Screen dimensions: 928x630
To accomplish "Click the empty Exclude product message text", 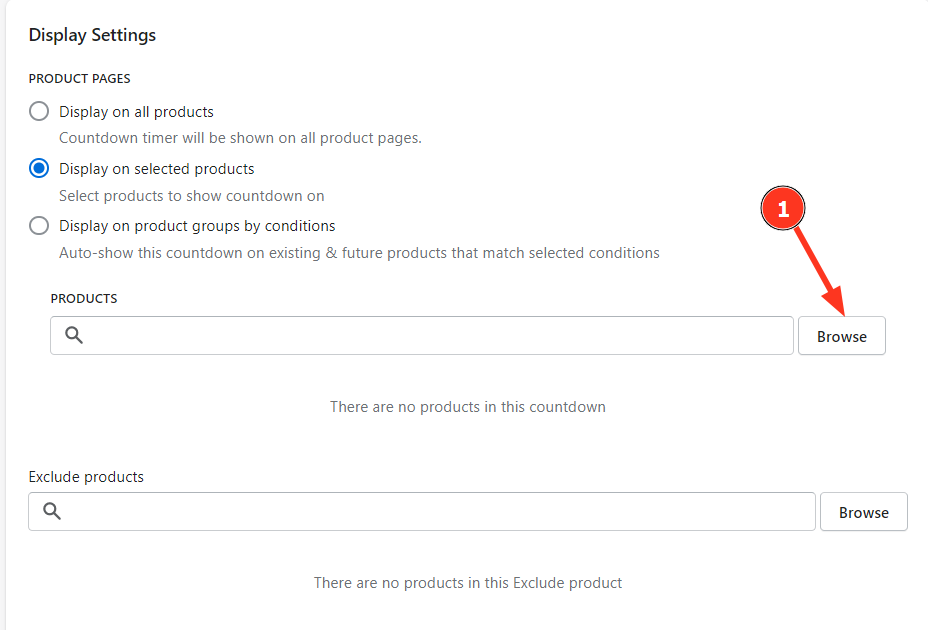I will click(467, 582).
